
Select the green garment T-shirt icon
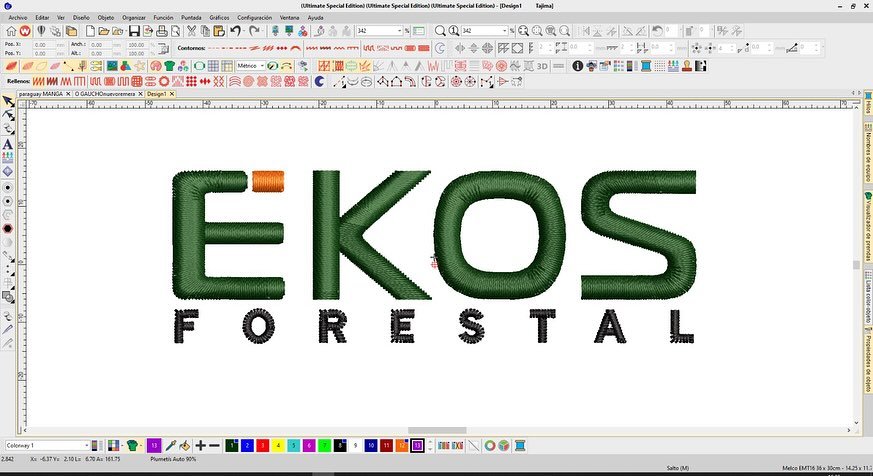[x=170, y=66]
